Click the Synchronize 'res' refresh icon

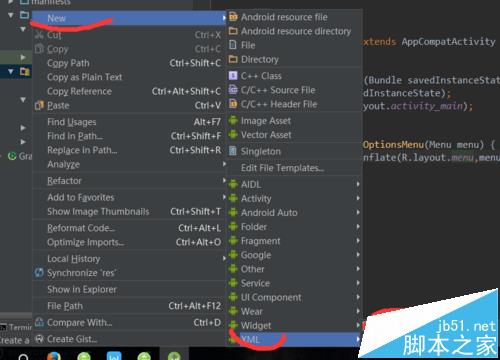pyautogui.click(x=39, y=273)
